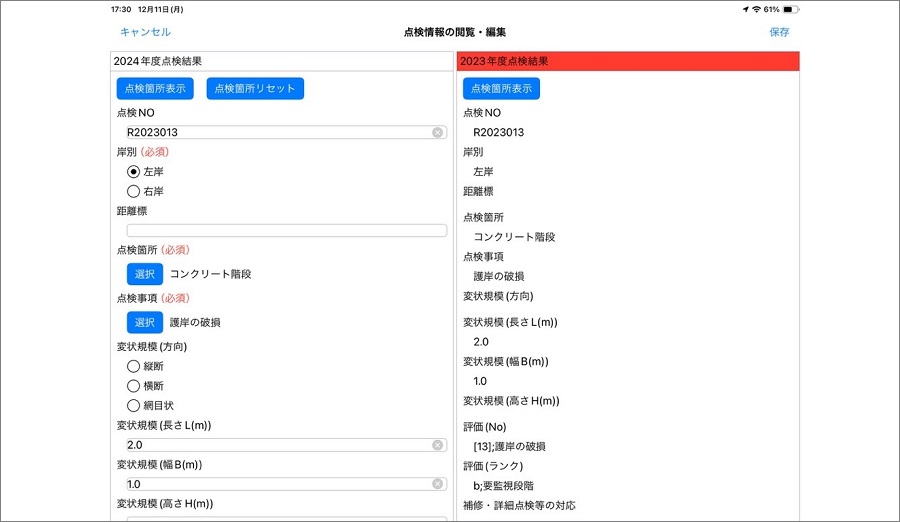The width and height of the screenshot is (900, 522).
Task: Tap 点検箇所表示 in 2024 panel
Action: 155,88
